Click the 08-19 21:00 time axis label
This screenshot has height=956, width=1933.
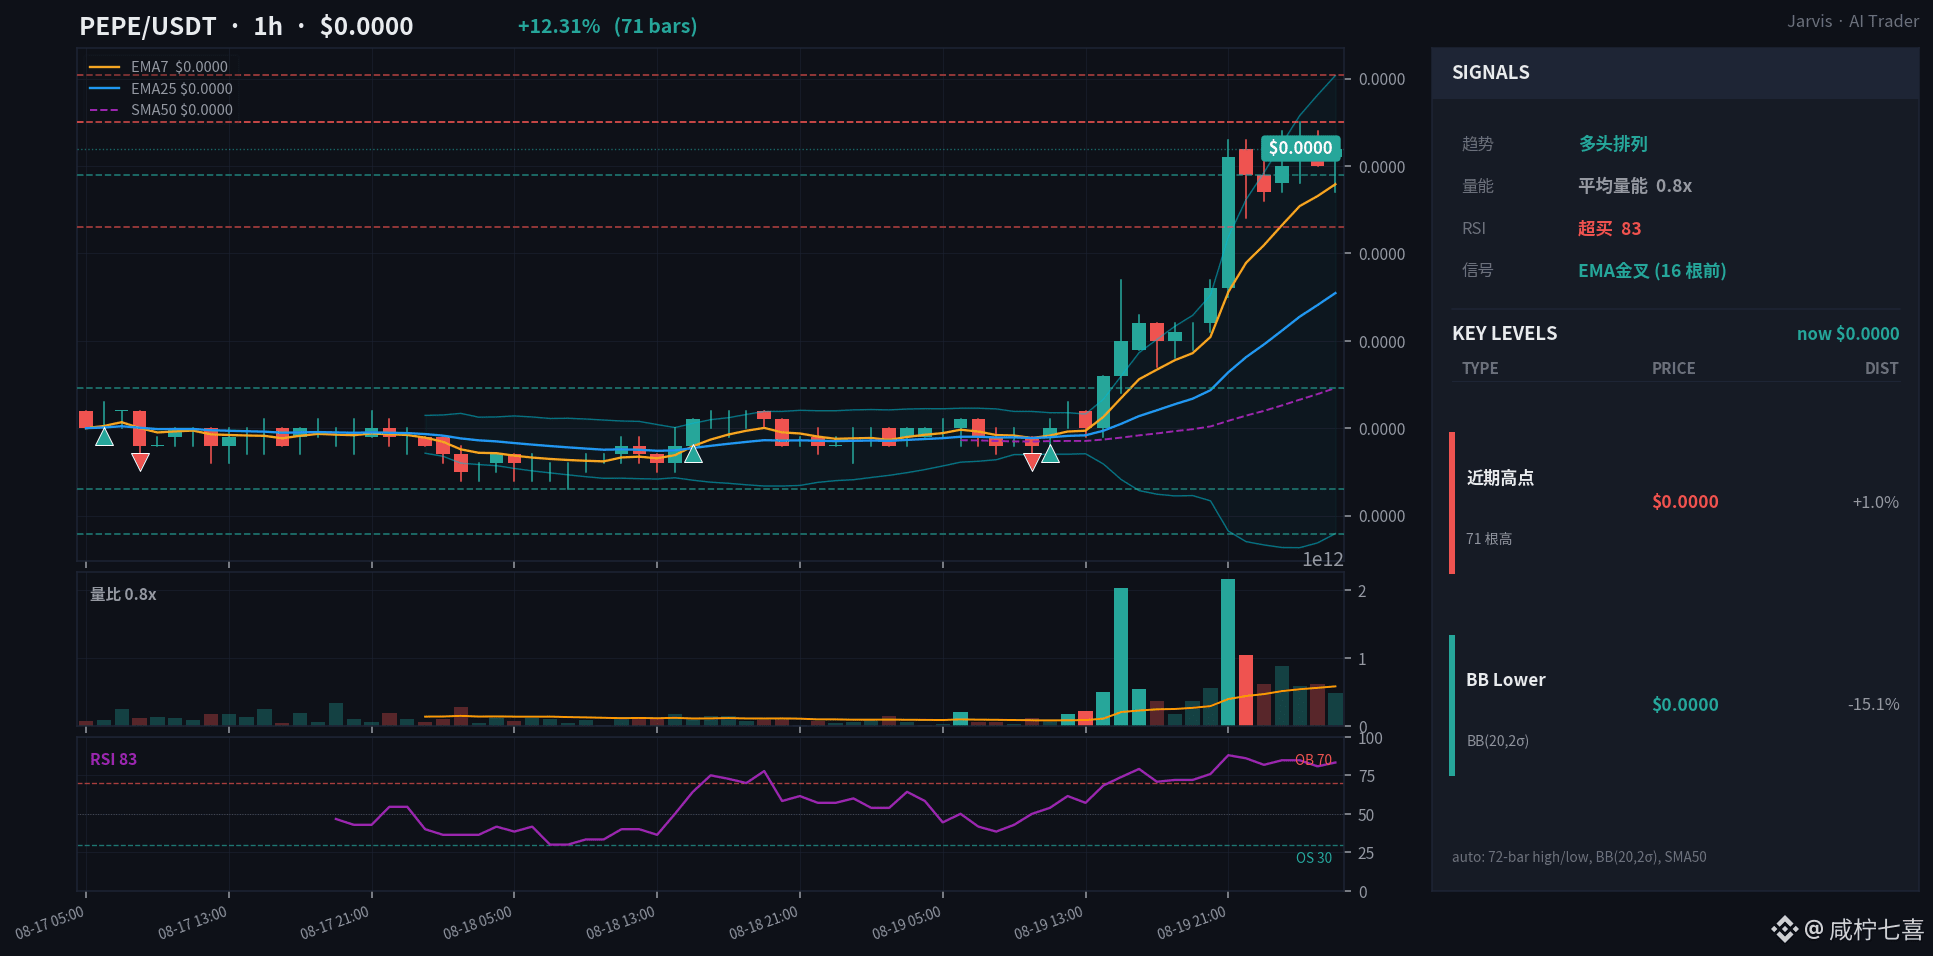point(1192,923)
